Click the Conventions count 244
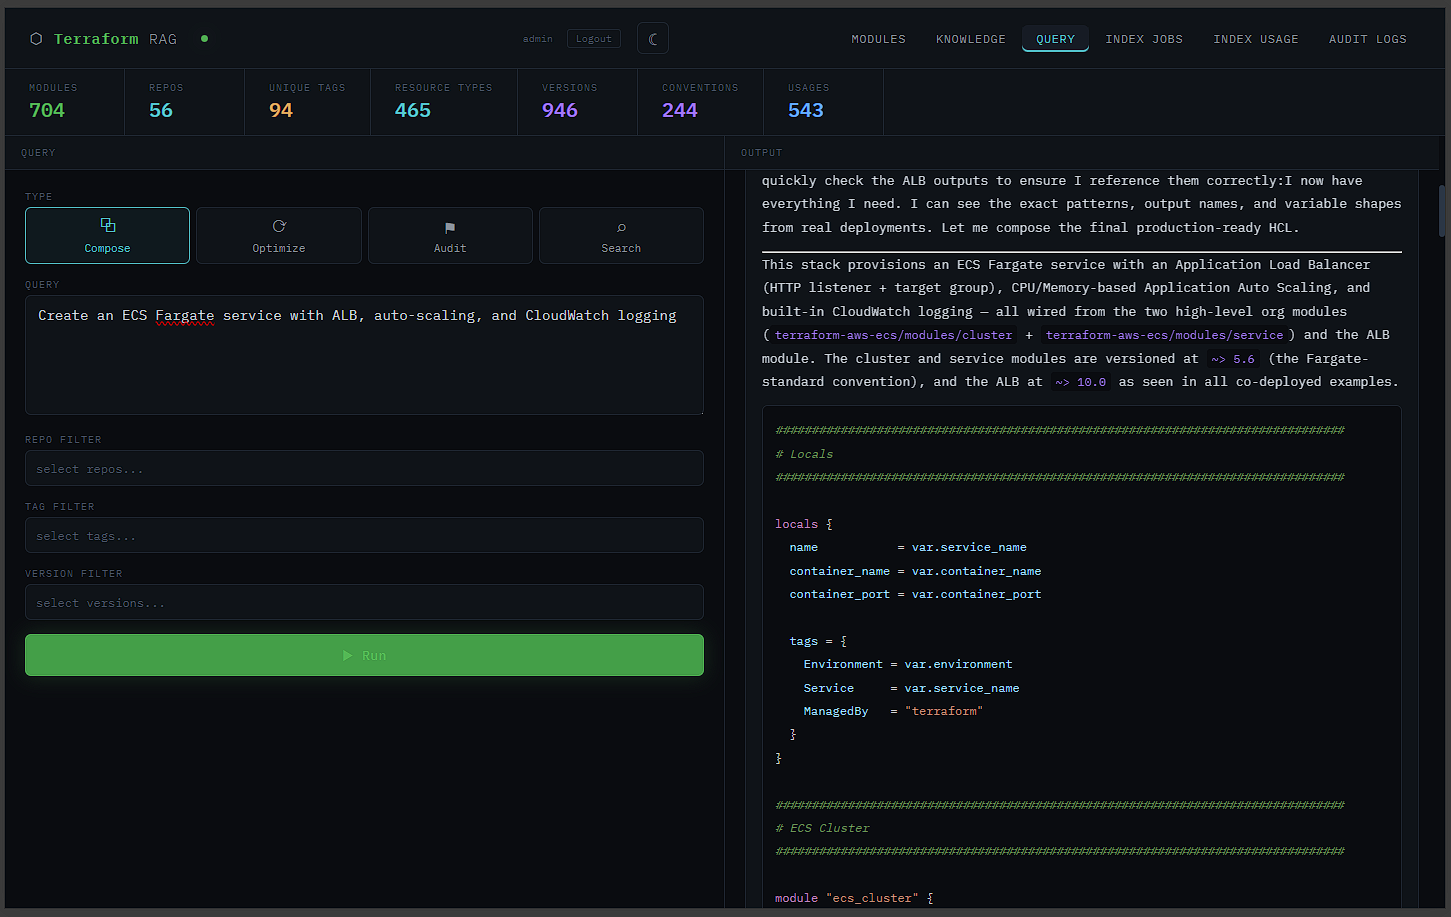The height and width of the screenshot is (917, 1451). pos(680,110)
